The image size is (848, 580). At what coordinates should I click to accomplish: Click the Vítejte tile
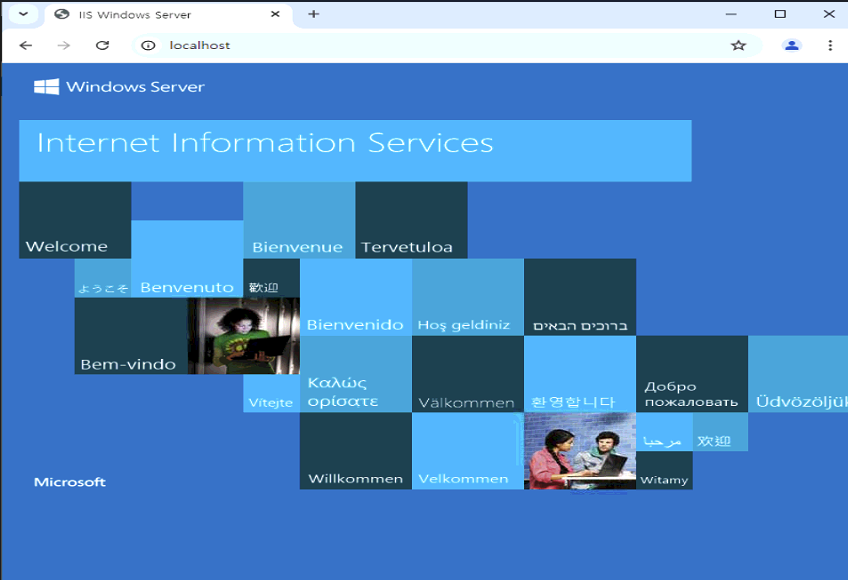271,393
